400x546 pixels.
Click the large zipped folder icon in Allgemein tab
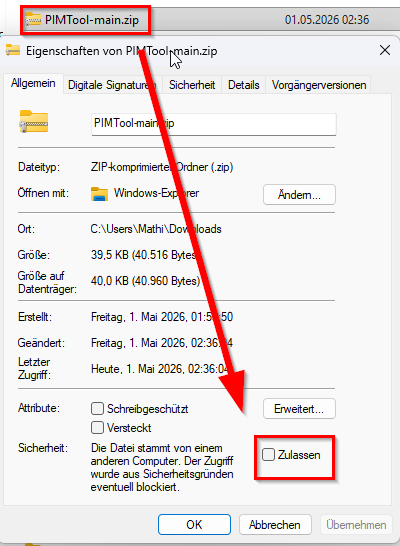click(34, 122)
